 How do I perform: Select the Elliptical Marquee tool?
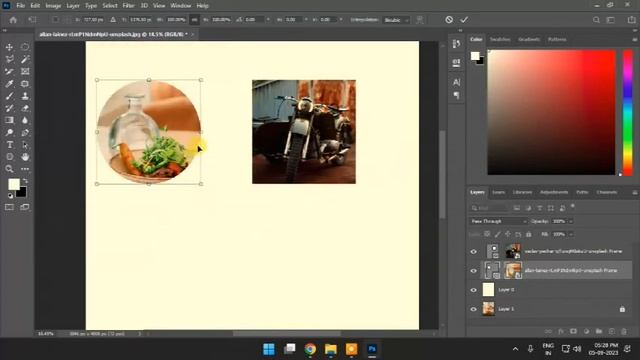point(25,47)
